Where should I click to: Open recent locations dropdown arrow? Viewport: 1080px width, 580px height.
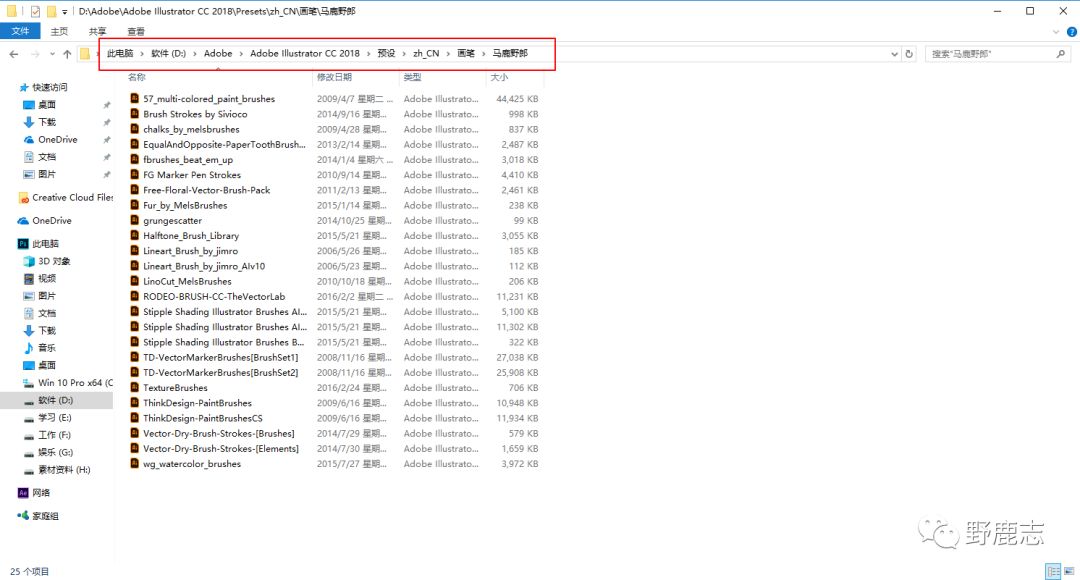[x=52, y=54]
